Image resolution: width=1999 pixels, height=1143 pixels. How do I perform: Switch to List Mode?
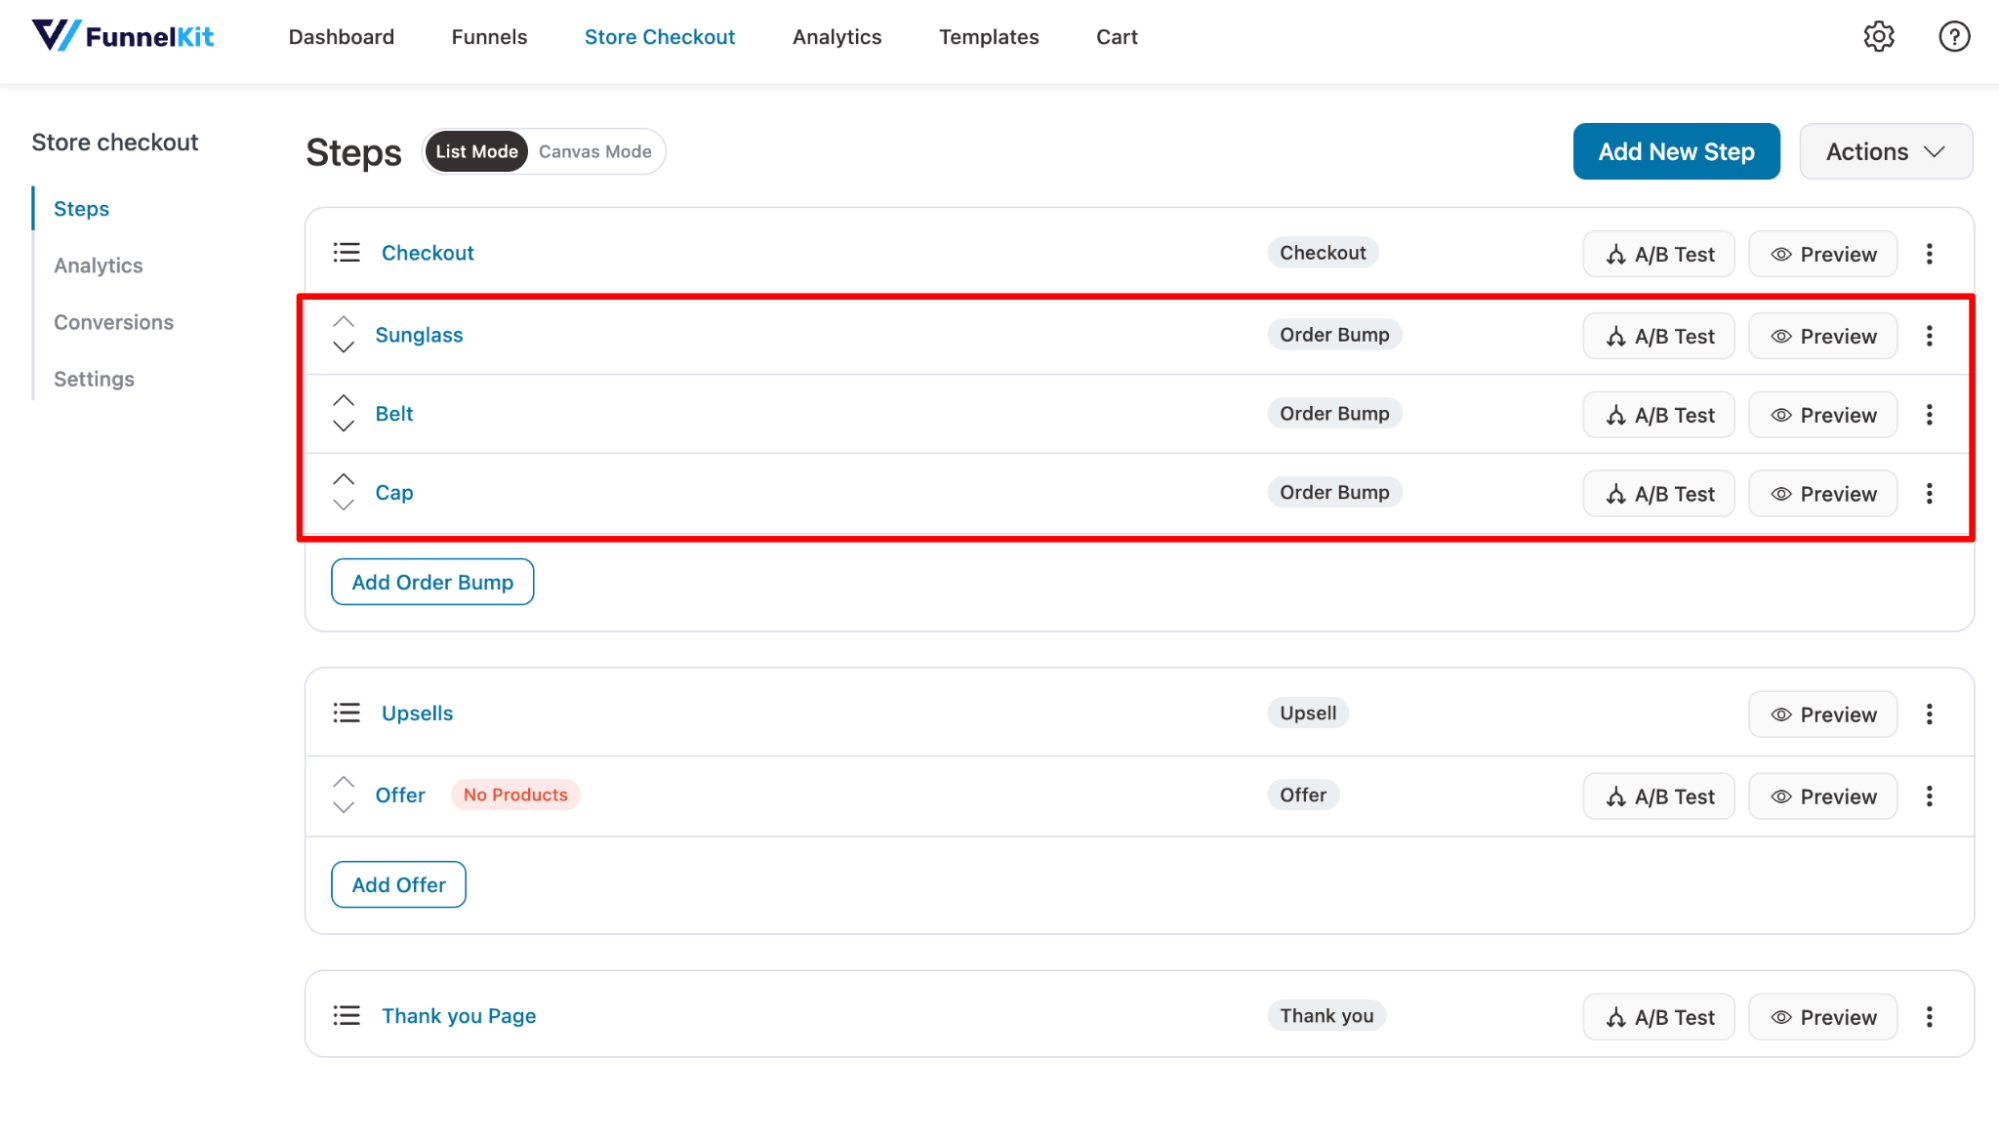[x=477, y=152]
